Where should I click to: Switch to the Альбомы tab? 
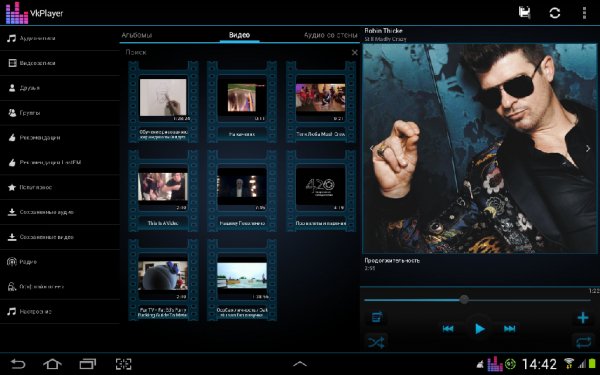click(137, 35)
